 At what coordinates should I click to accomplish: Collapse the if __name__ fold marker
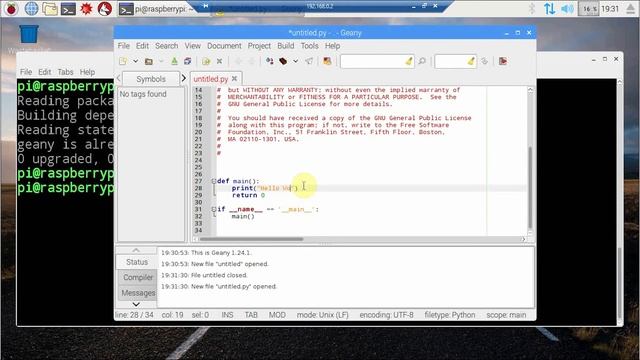[213, 209]
